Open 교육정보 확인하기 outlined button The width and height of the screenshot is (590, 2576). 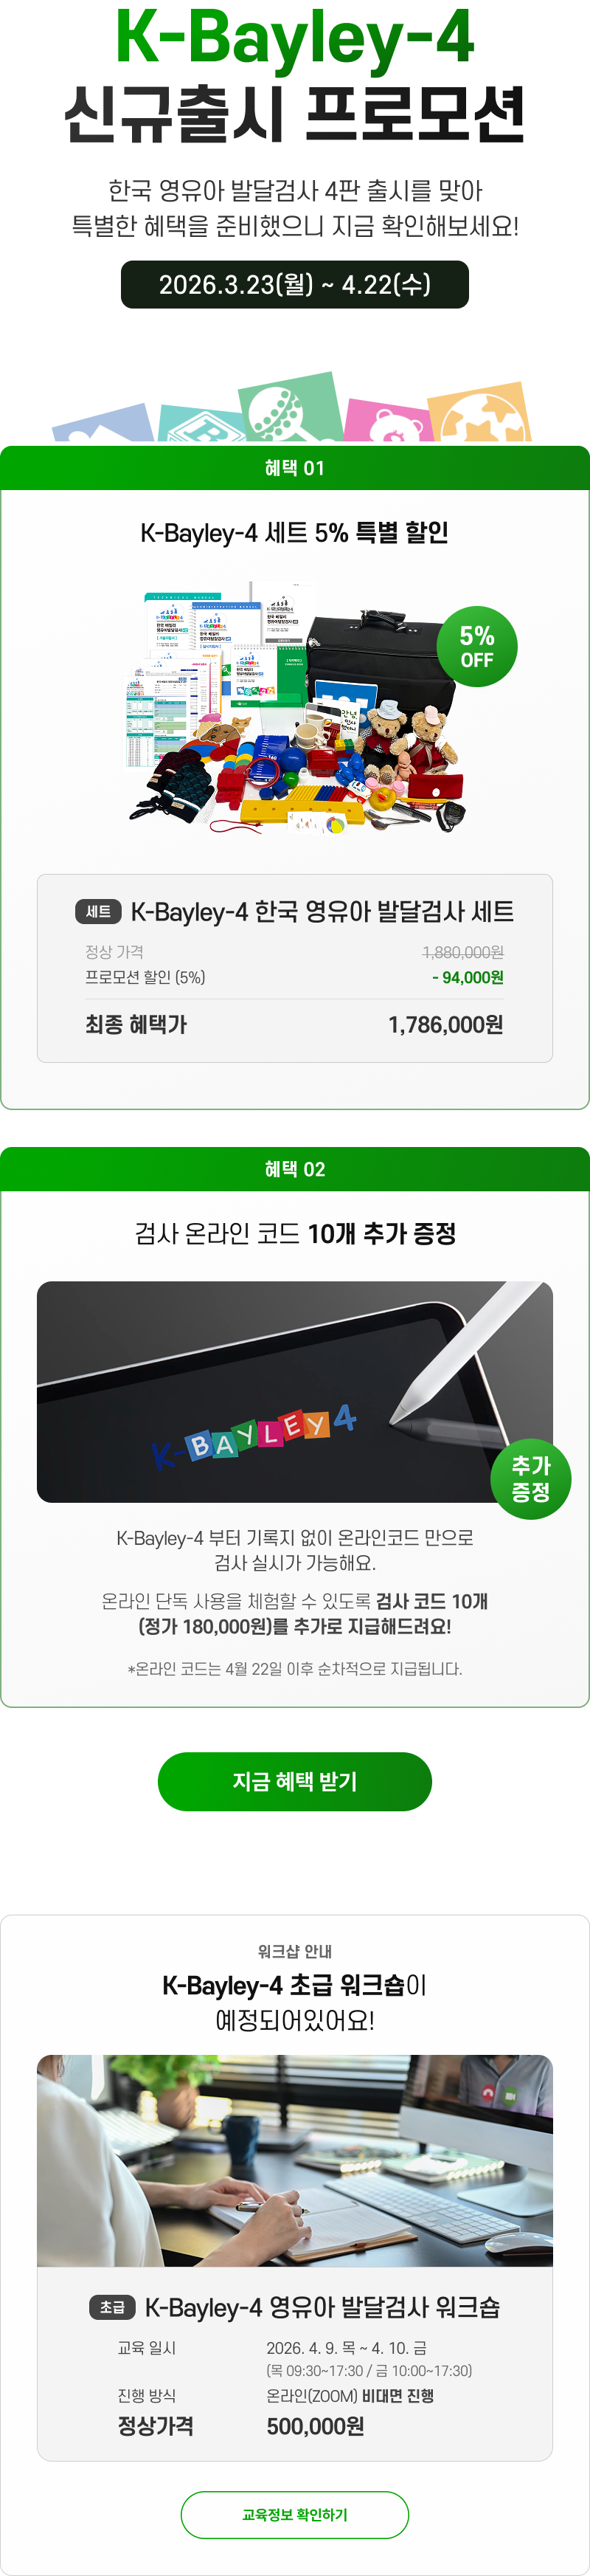click(294, 2515)
